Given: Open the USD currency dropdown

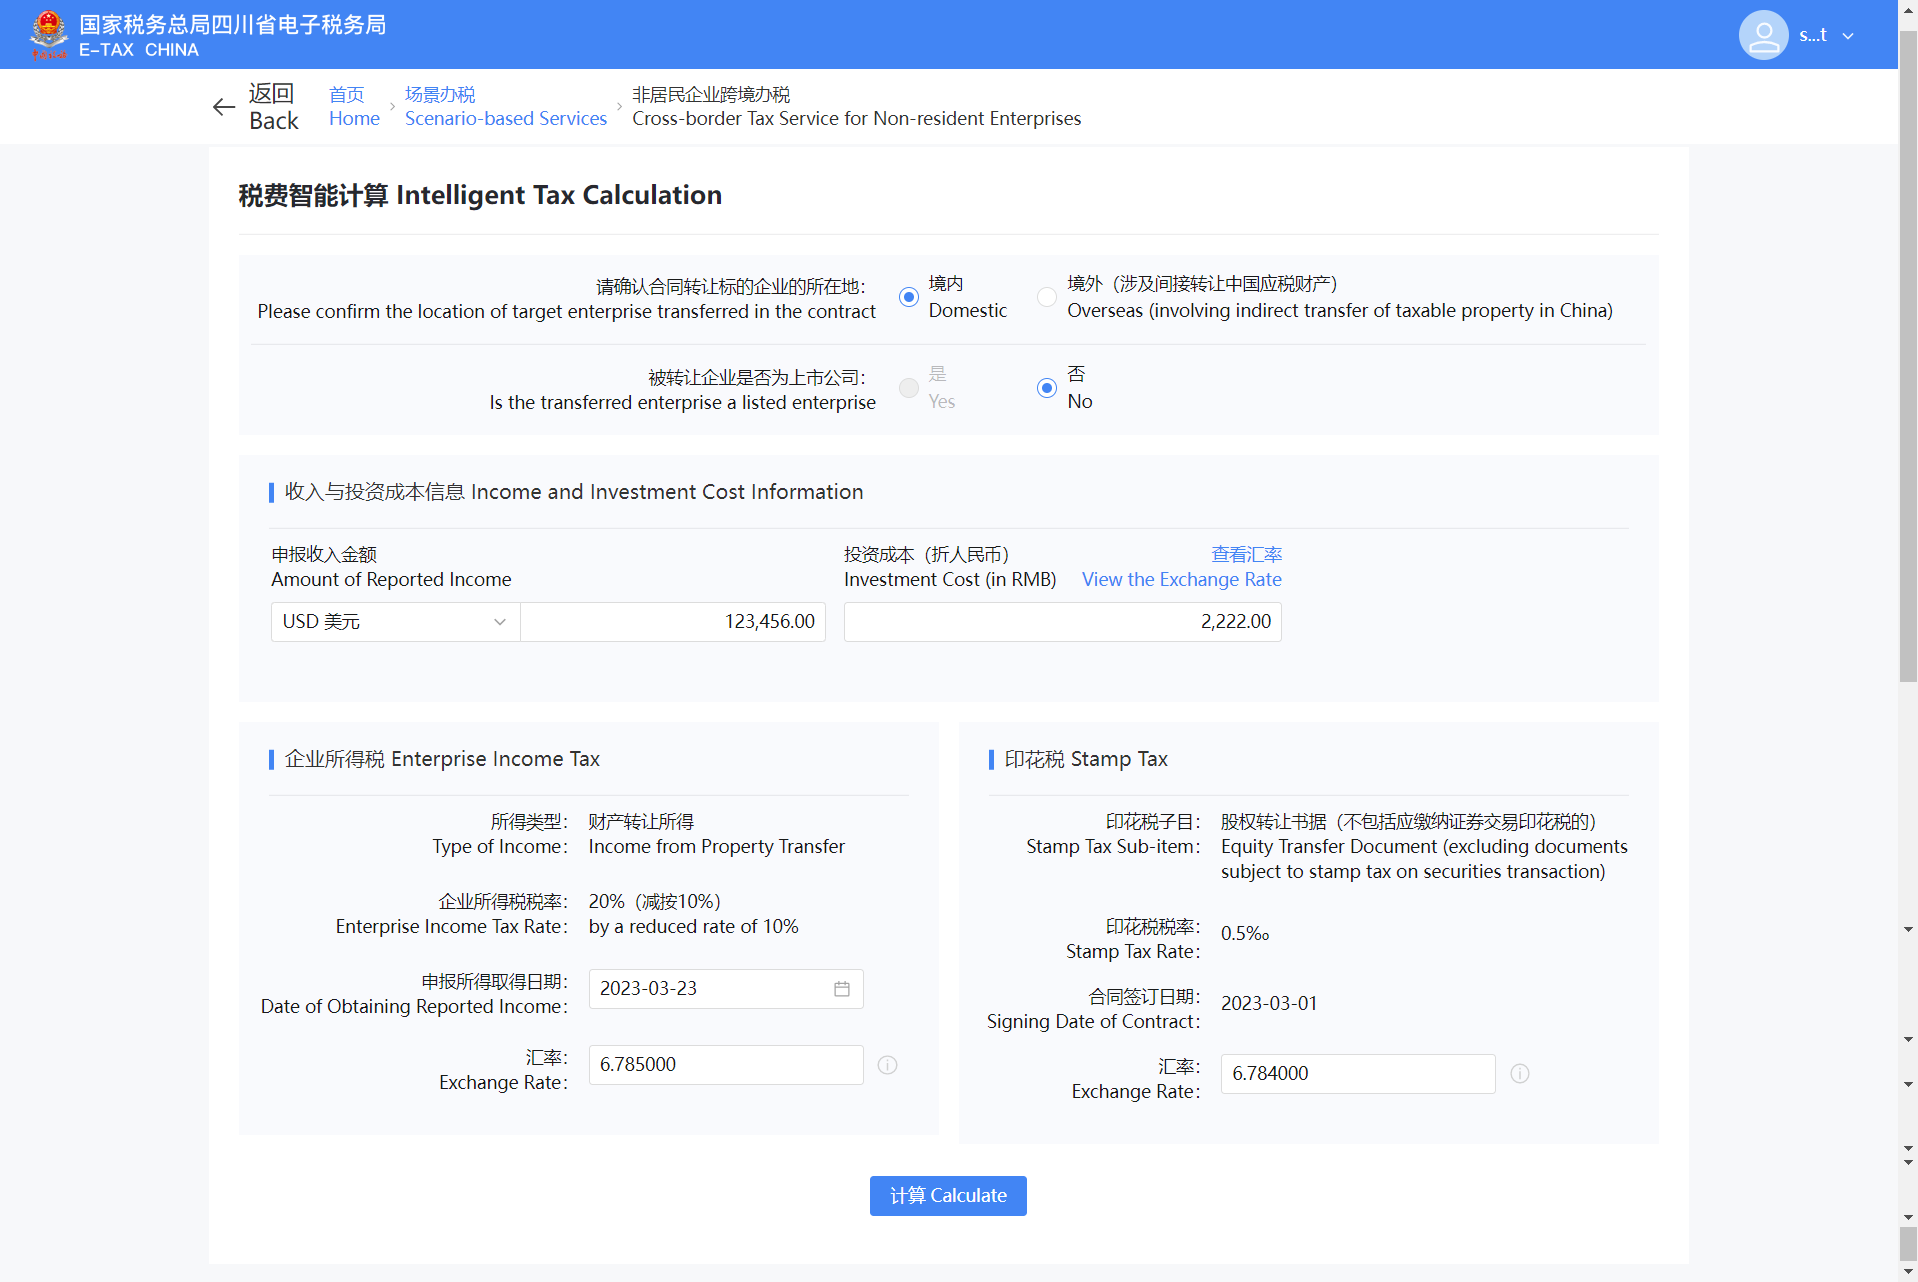Looking at the screenshot, I should point(395,622).
